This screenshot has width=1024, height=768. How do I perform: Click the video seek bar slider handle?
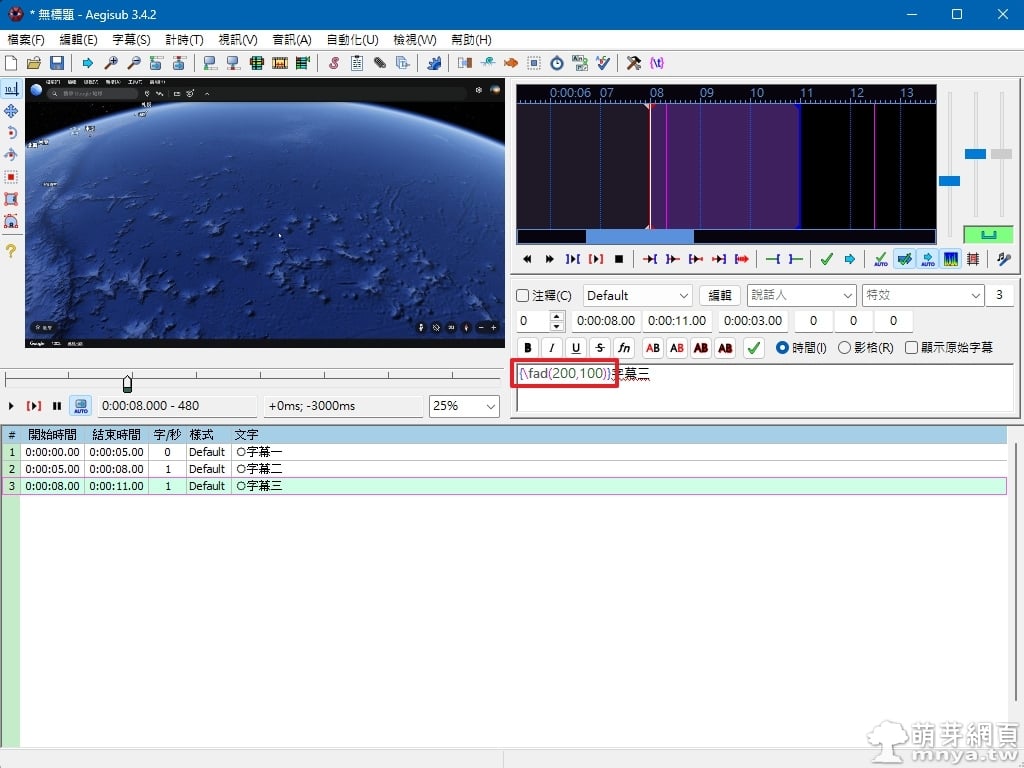click(x=128, y=384)
